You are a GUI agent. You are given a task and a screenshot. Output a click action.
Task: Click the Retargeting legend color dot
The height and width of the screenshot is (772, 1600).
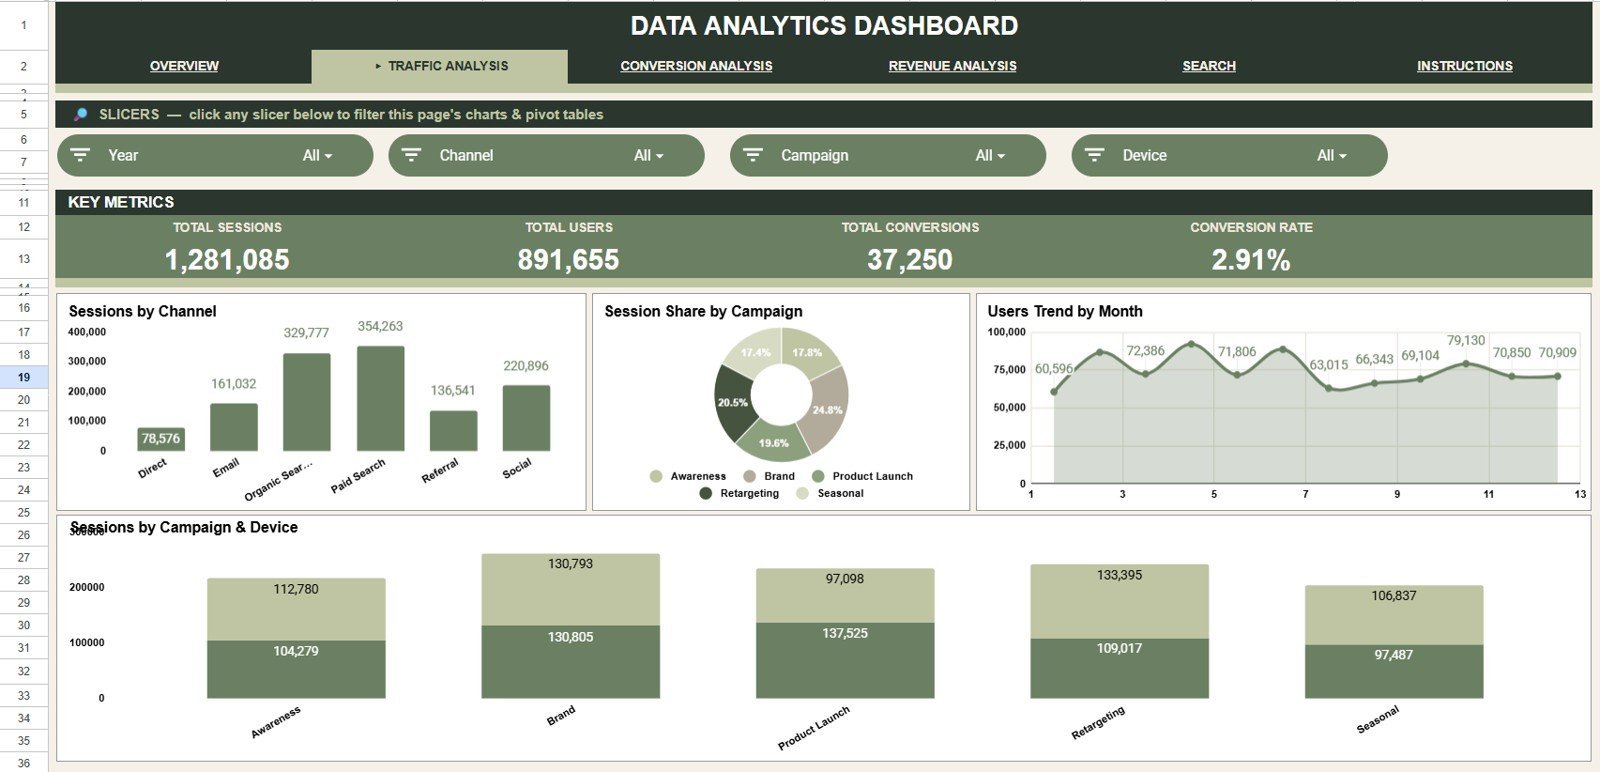pyautogui.click(x=706, y=493)
